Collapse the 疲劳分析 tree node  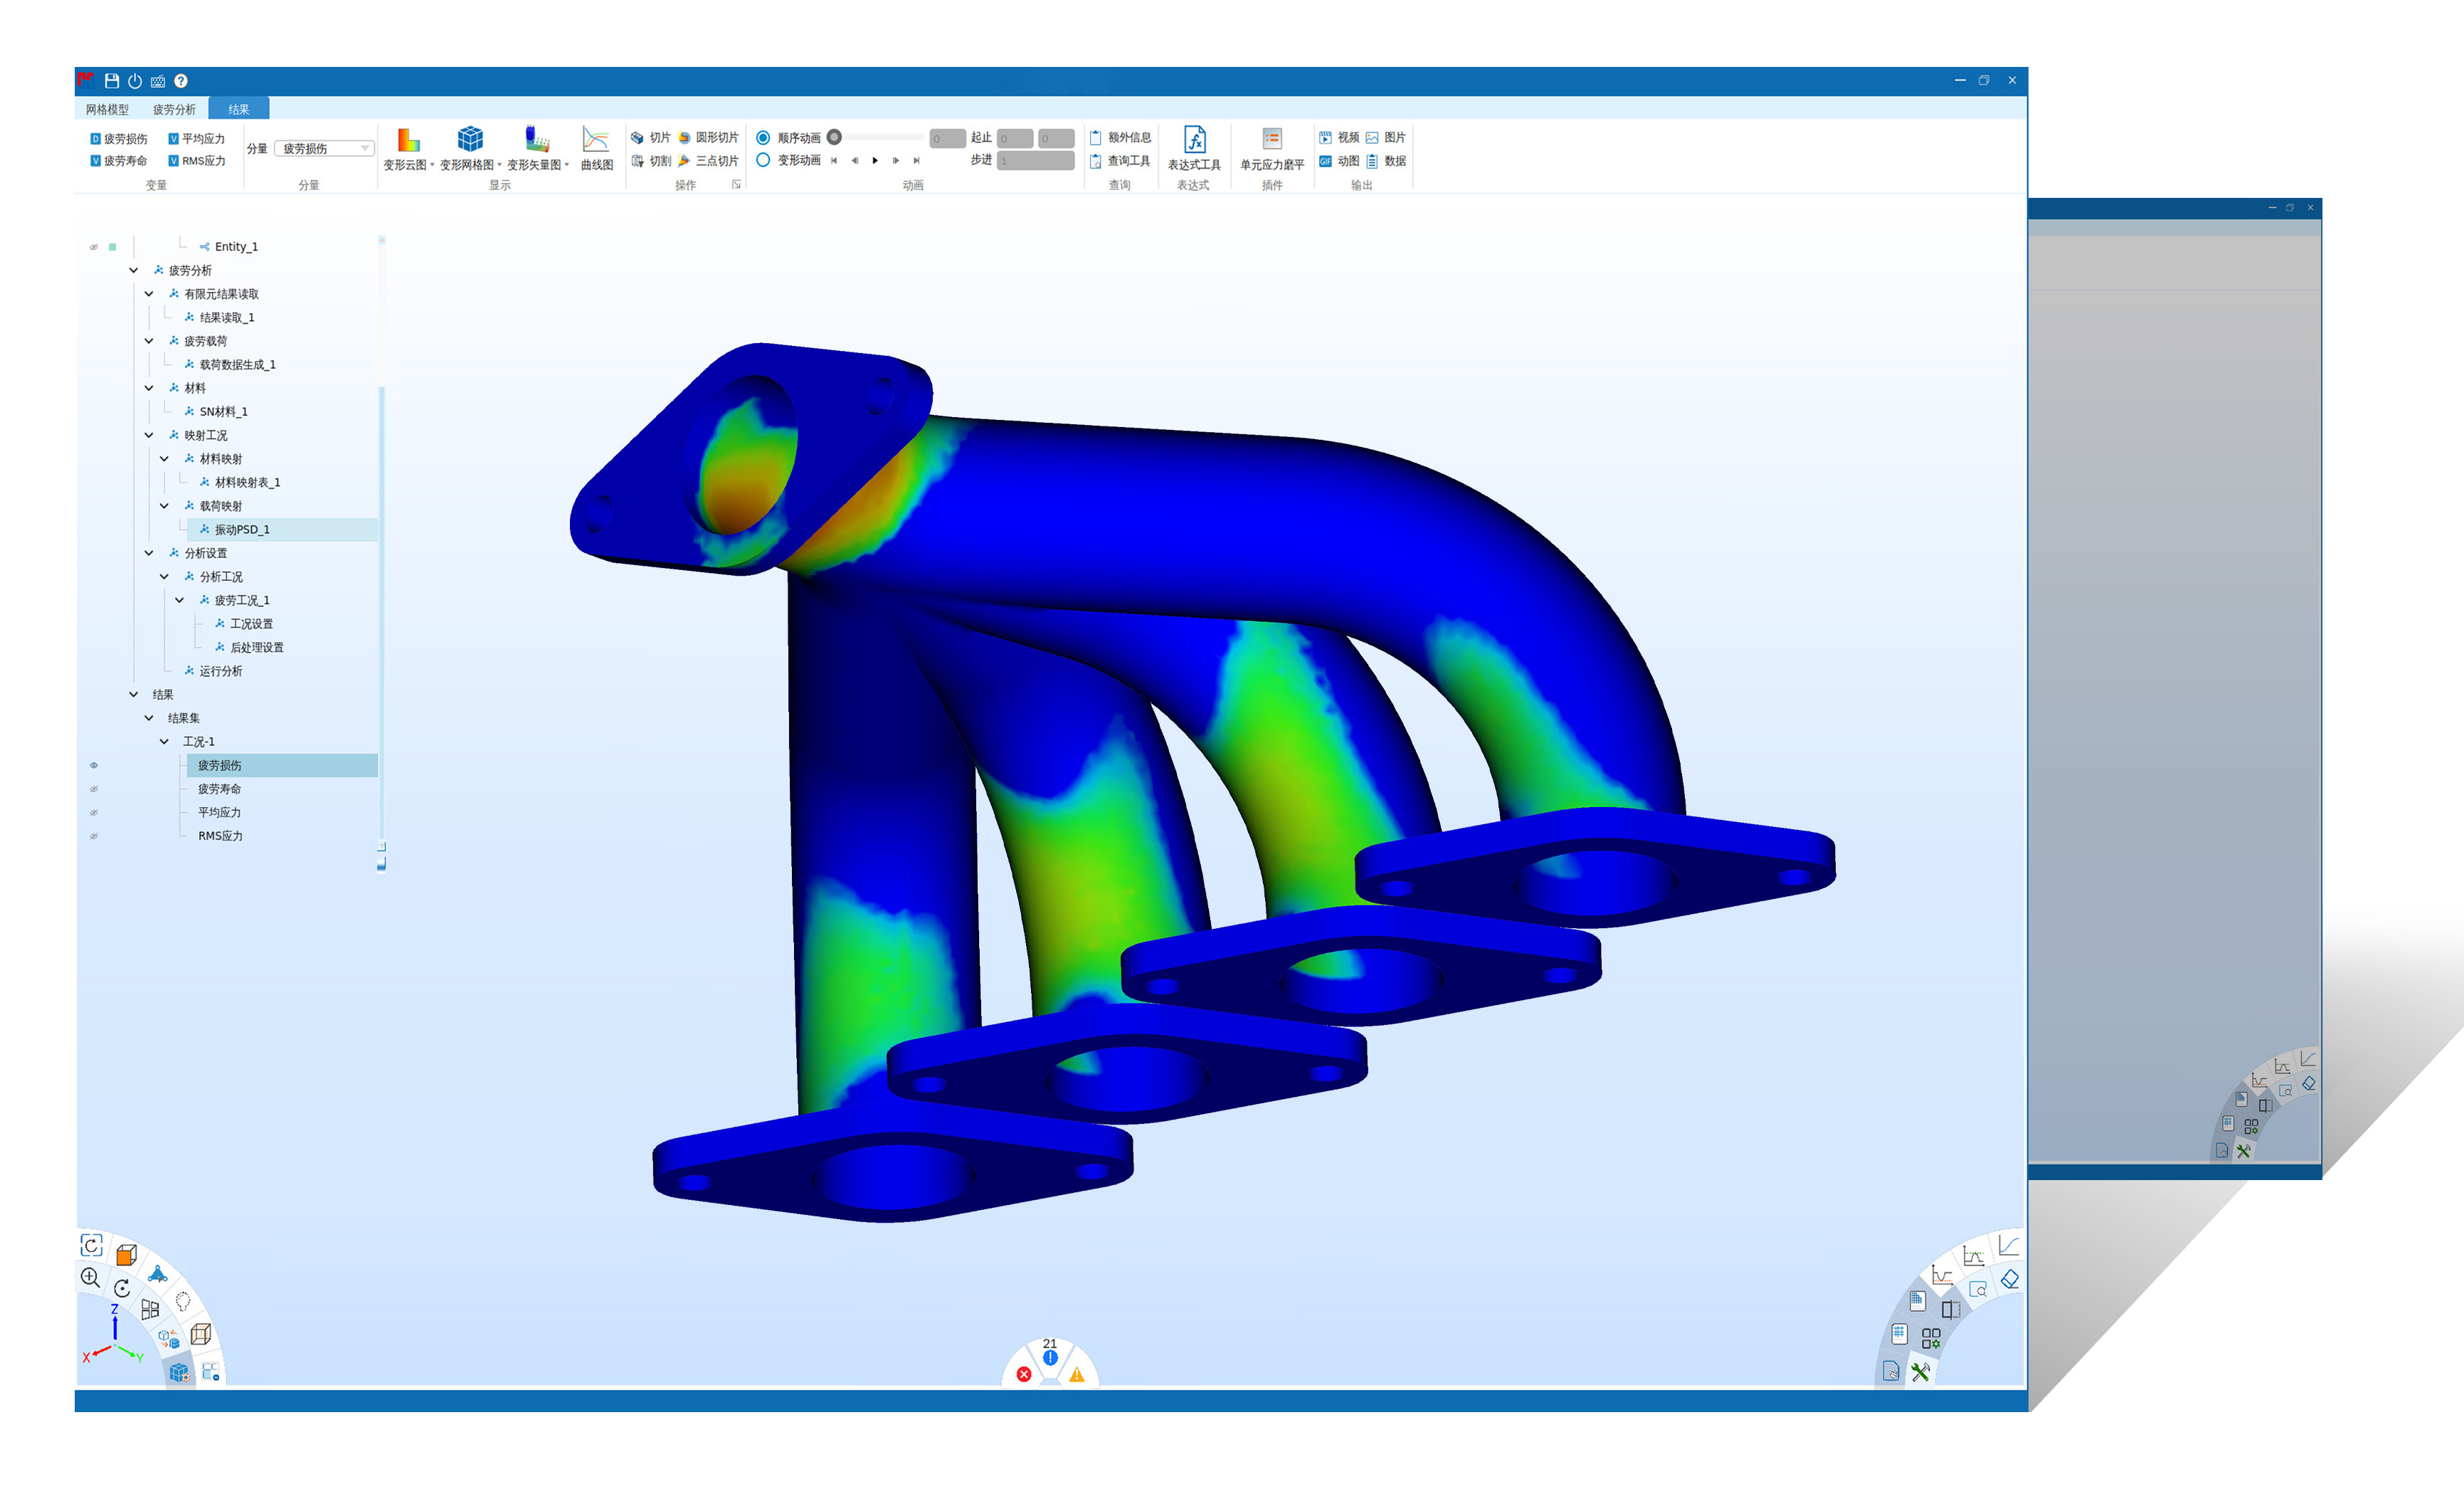(134, 270)
